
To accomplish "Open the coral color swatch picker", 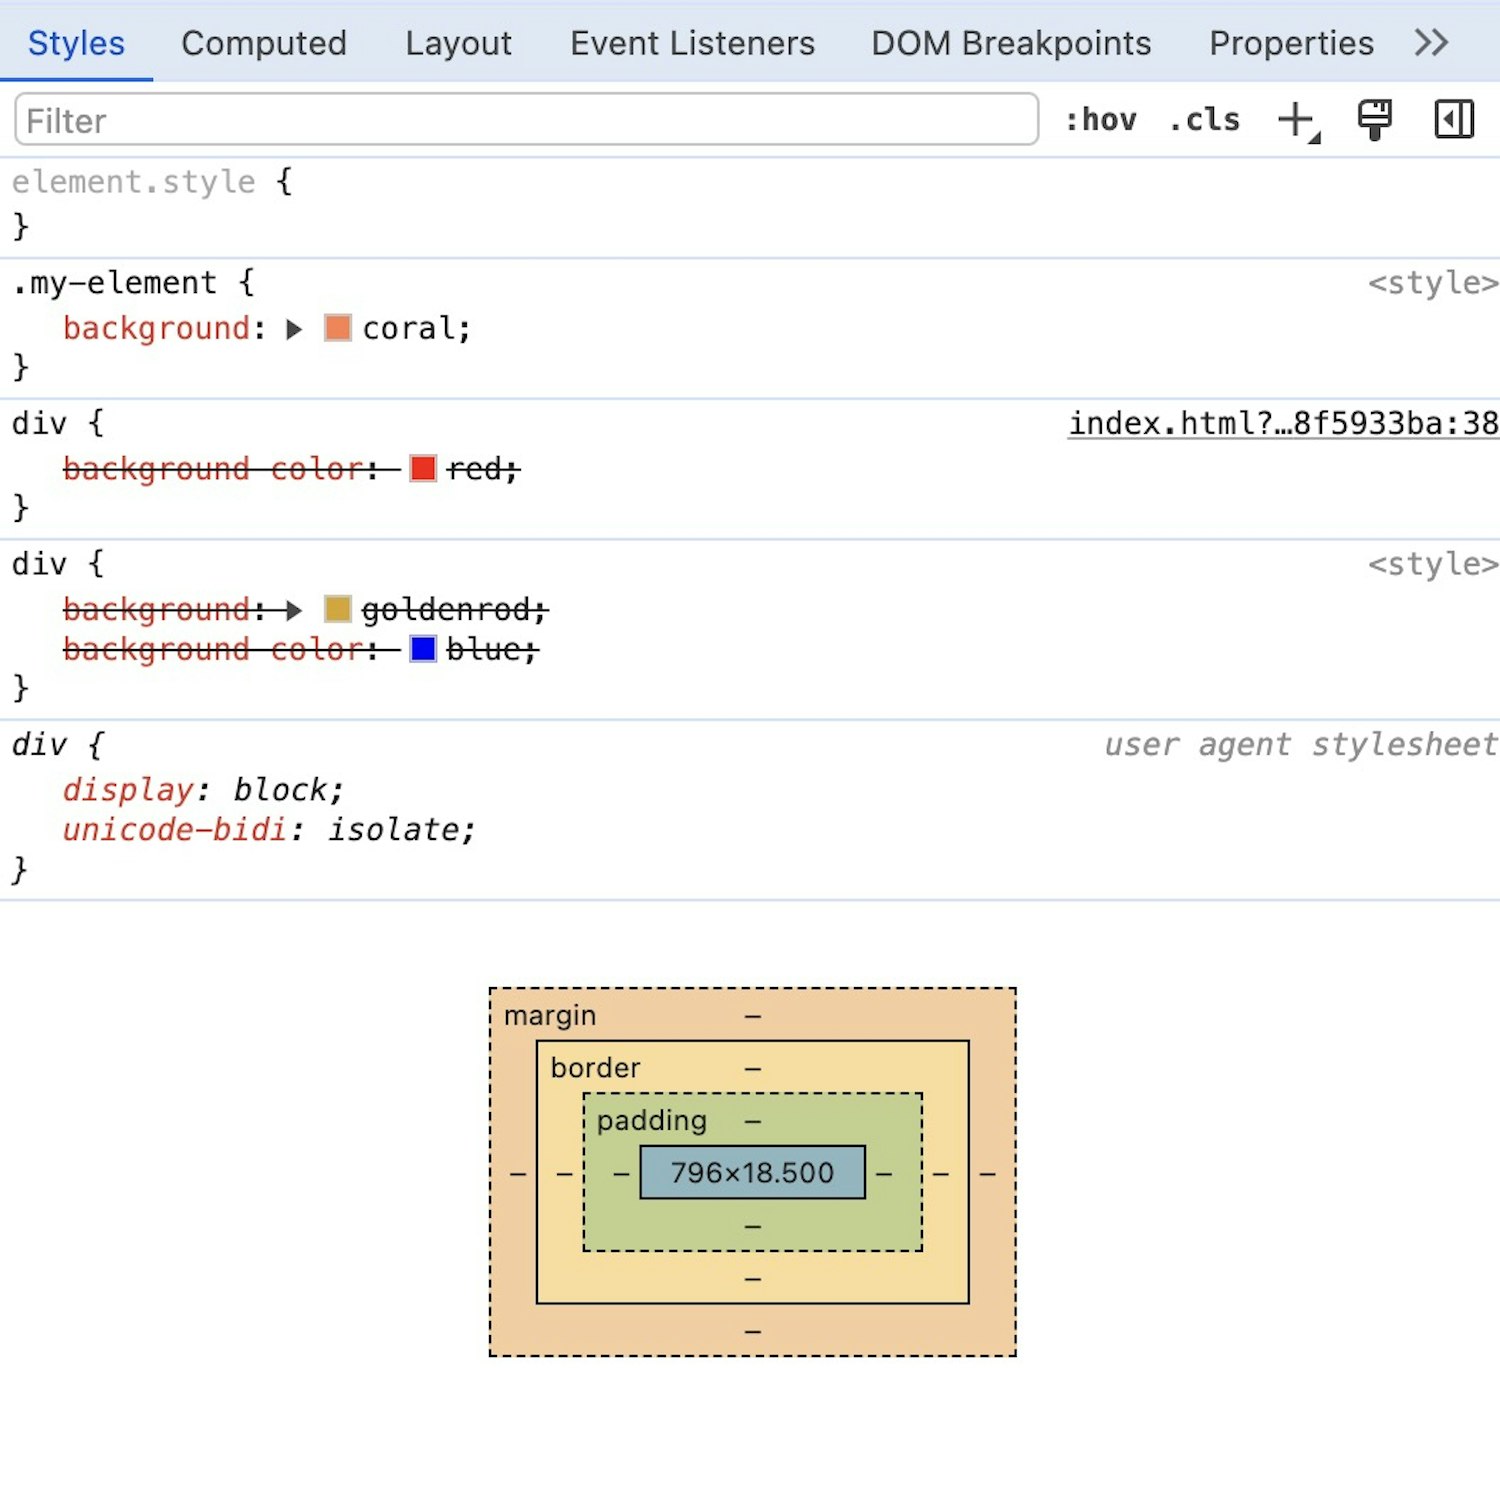I will pyautogui.click(x=337, y=328).
